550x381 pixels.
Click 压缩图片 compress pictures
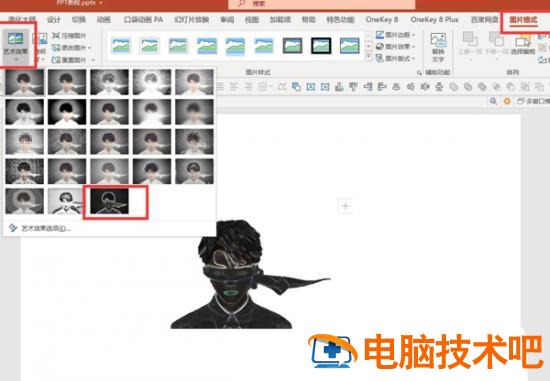click(x=69, y=36)
